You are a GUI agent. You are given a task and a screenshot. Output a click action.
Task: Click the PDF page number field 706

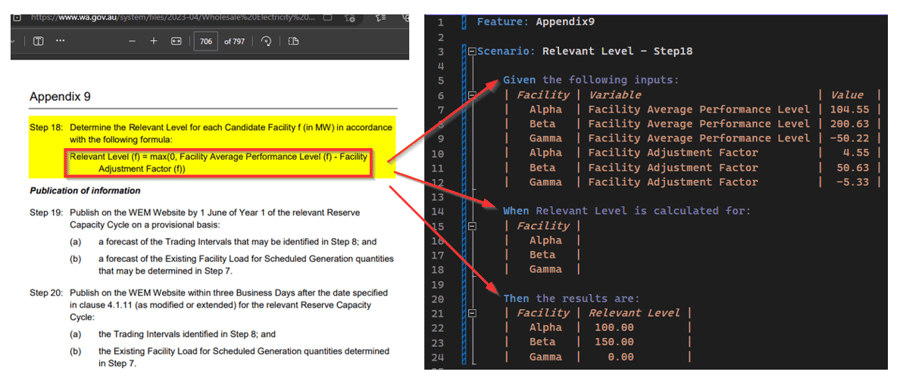[206, 41]
